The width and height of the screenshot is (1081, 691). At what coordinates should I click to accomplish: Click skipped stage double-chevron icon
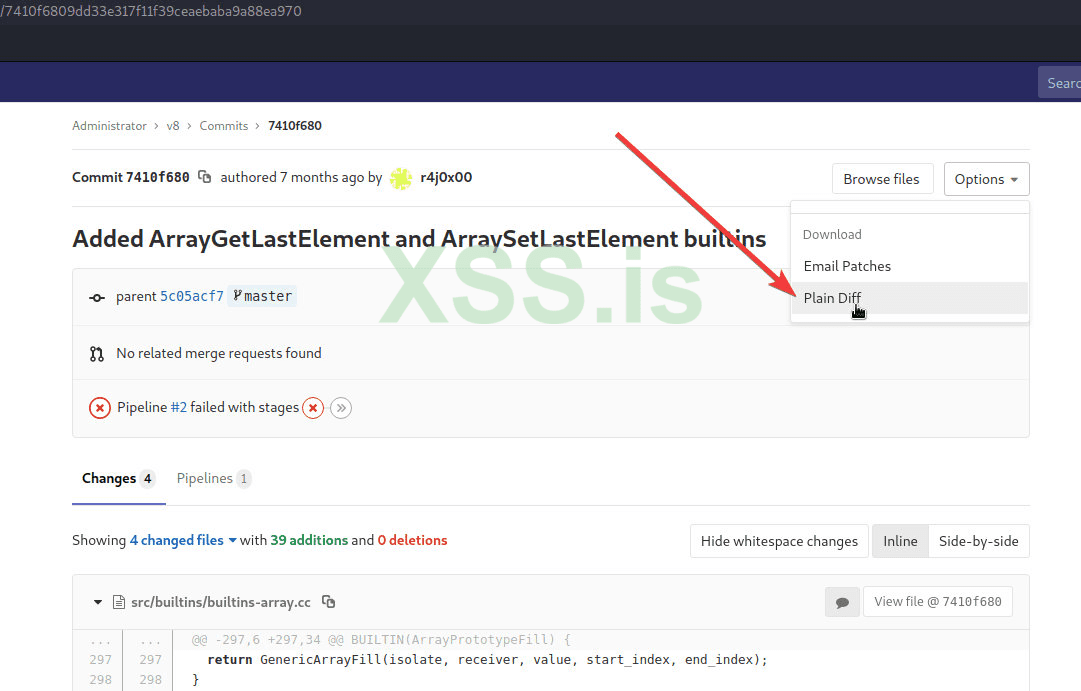pyautogui.click(x=341, y=408)
